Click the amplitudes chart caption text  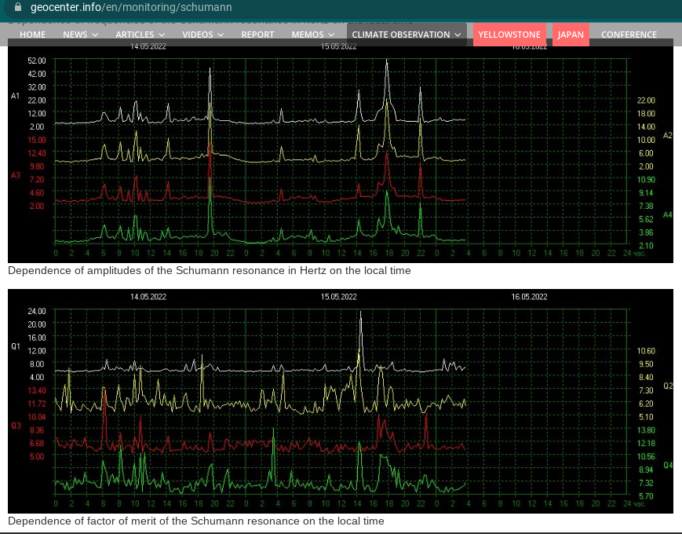pyautogui.click(x=209, y=270)
